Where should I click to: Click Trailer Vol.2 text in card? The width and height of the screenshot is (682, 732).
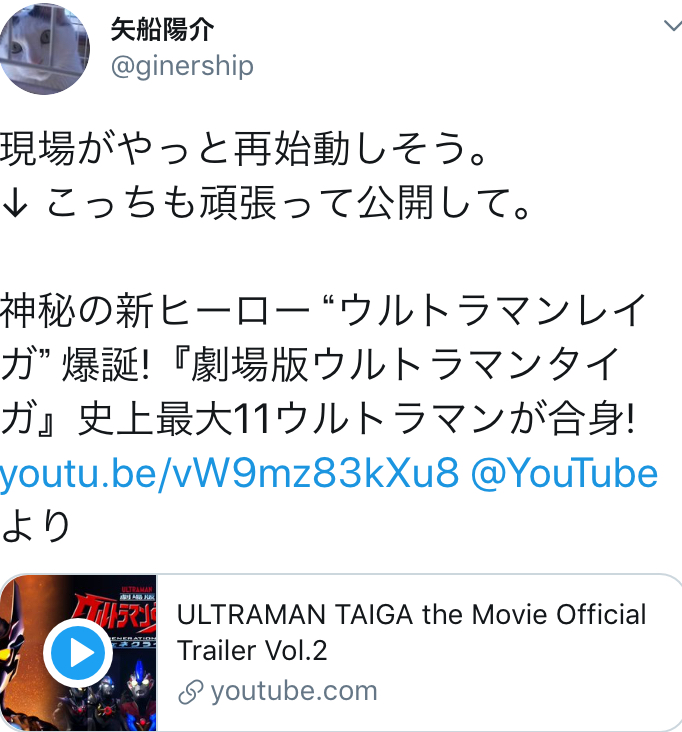click(252, 650)
